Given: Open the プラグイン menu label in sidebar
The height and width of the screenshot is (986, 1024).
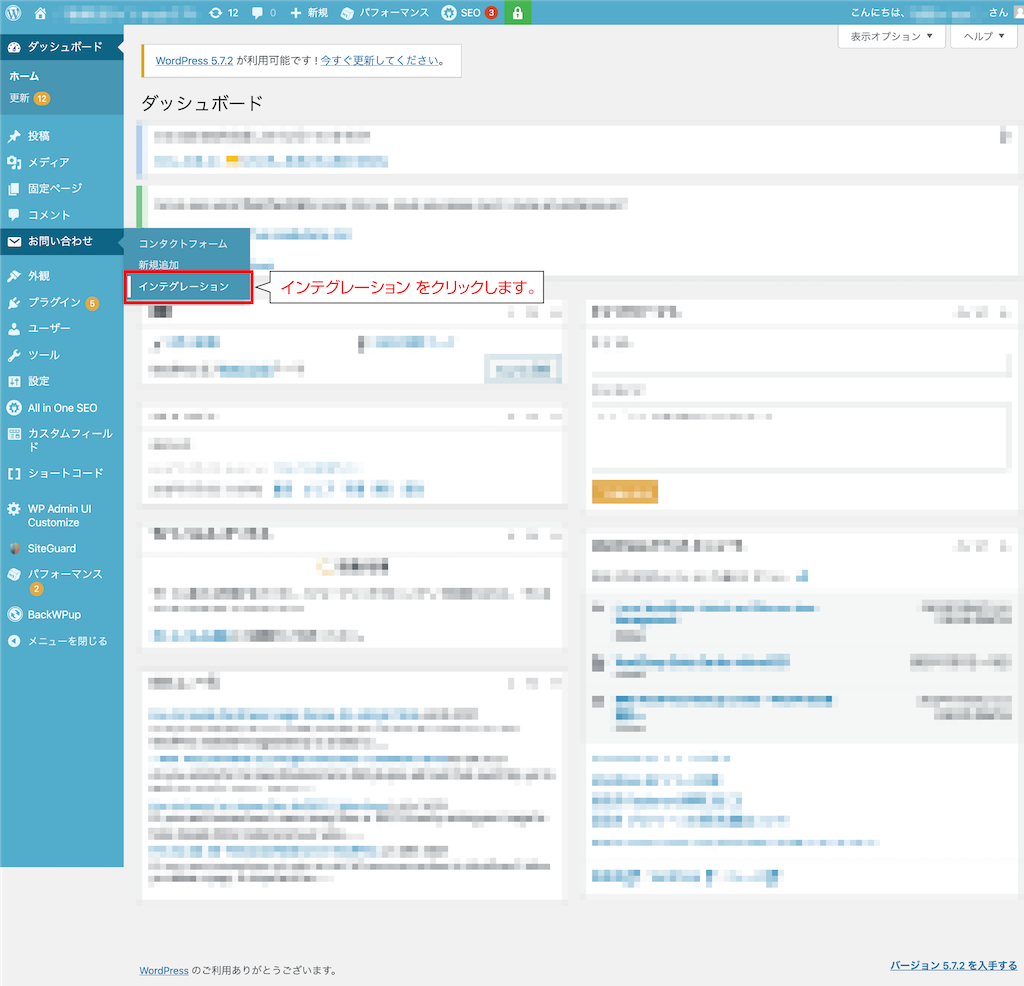Looking at the screenshot, I should click(54, 302).
